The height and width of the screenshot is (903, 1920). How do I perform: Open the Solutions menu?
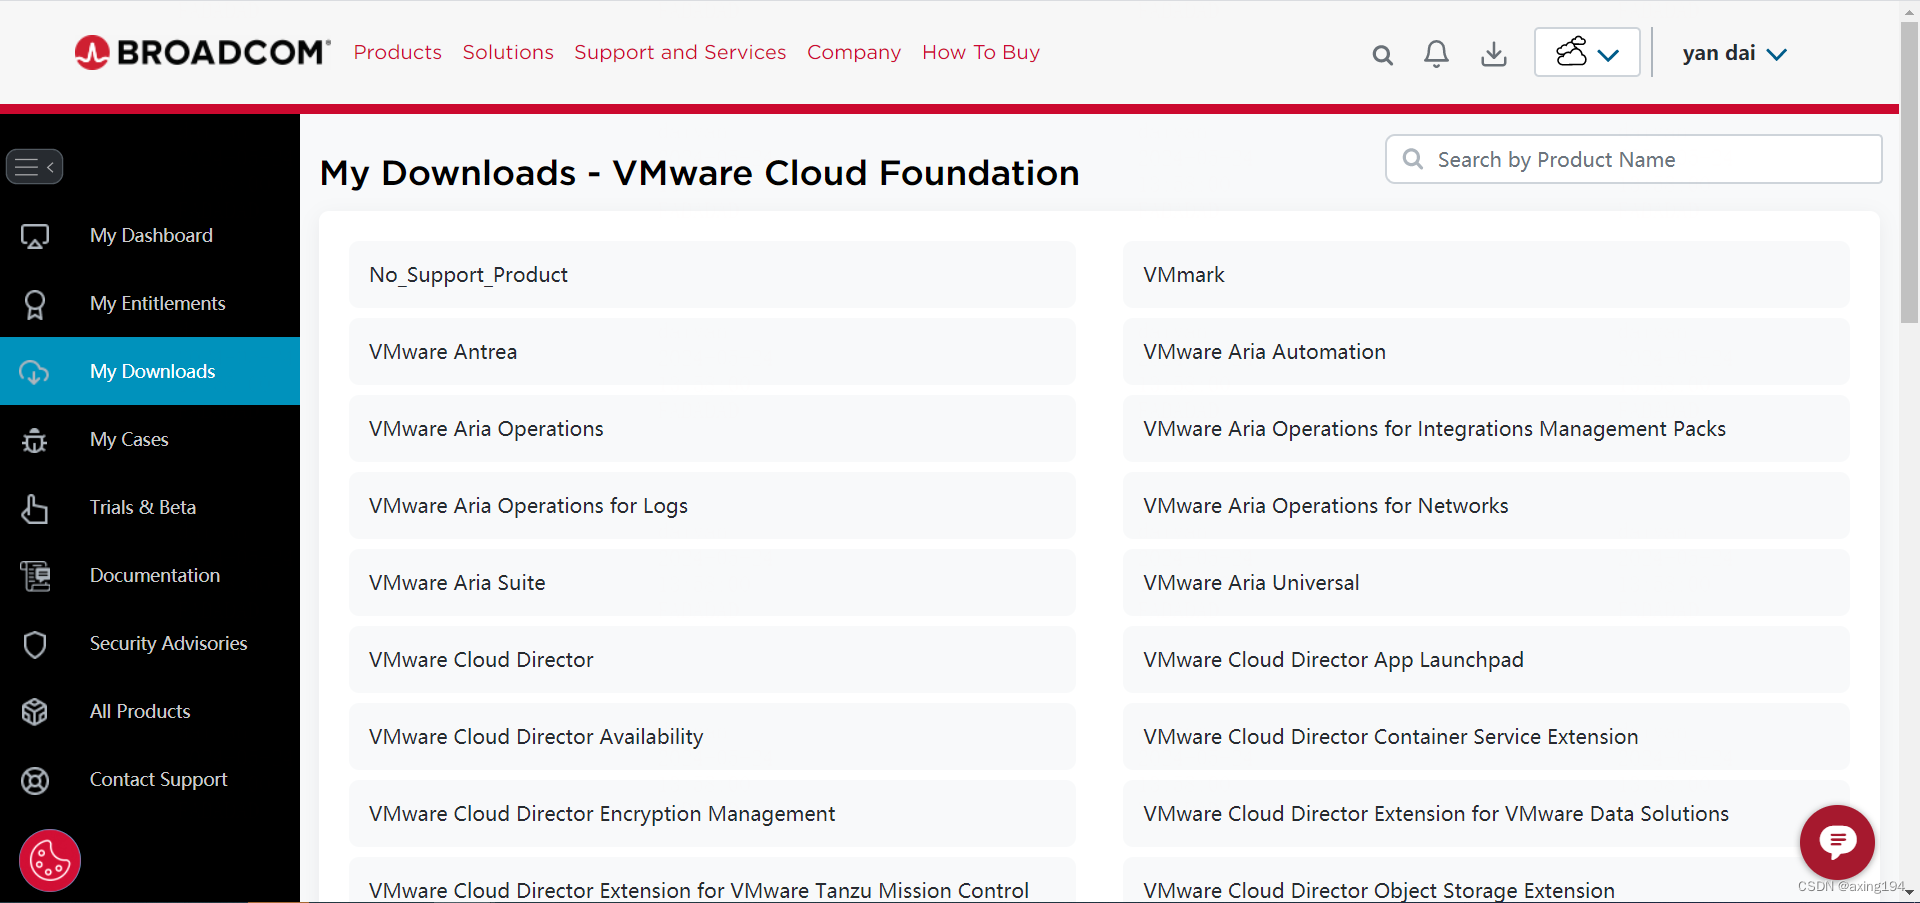click(508, 52)
